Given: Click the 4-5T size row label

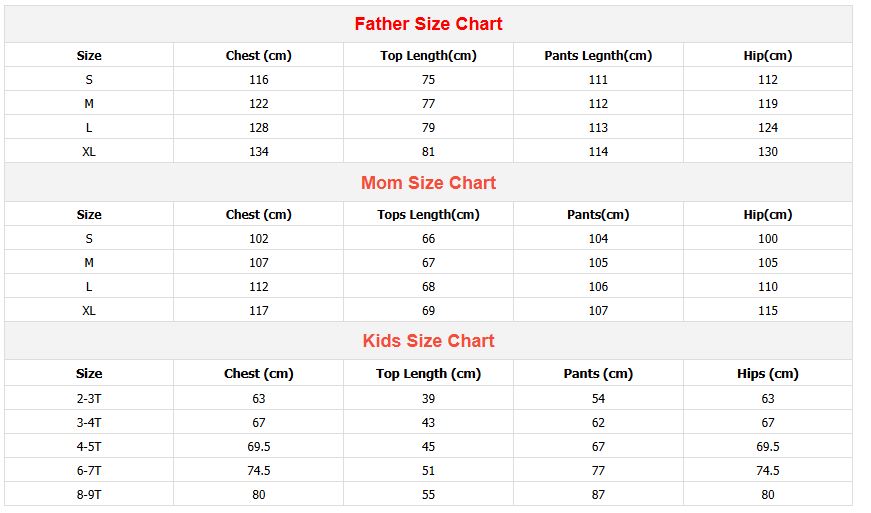Looking at the screenshot, I should point(89,446).
